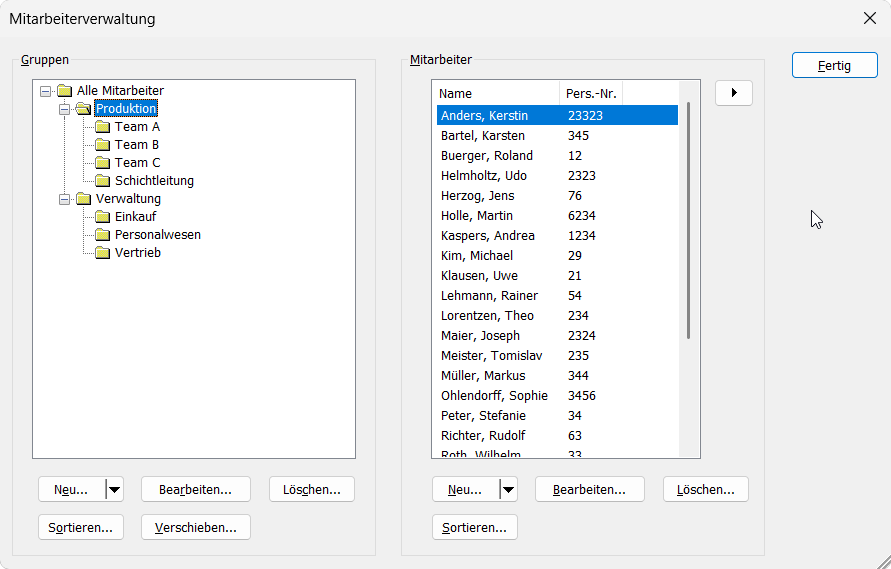Select the Team B group
This screenshot has width=891, height=569.
click(136, 145)
